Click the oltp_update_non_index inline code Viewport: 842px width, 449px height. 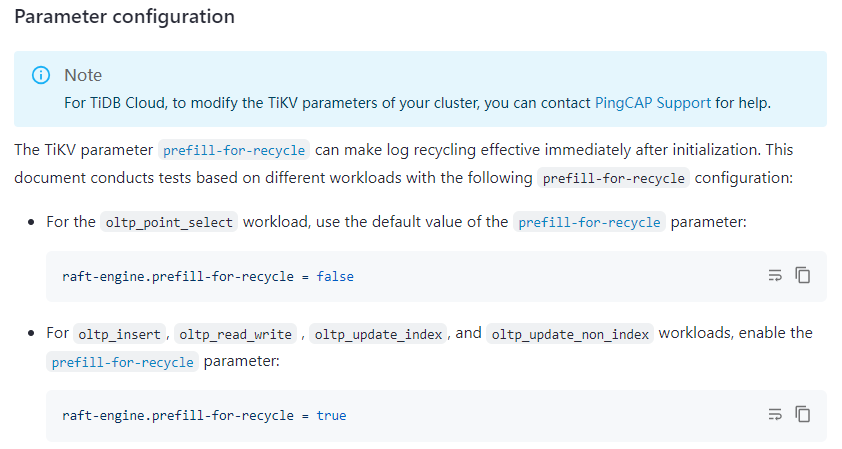(x=570, y=334)
